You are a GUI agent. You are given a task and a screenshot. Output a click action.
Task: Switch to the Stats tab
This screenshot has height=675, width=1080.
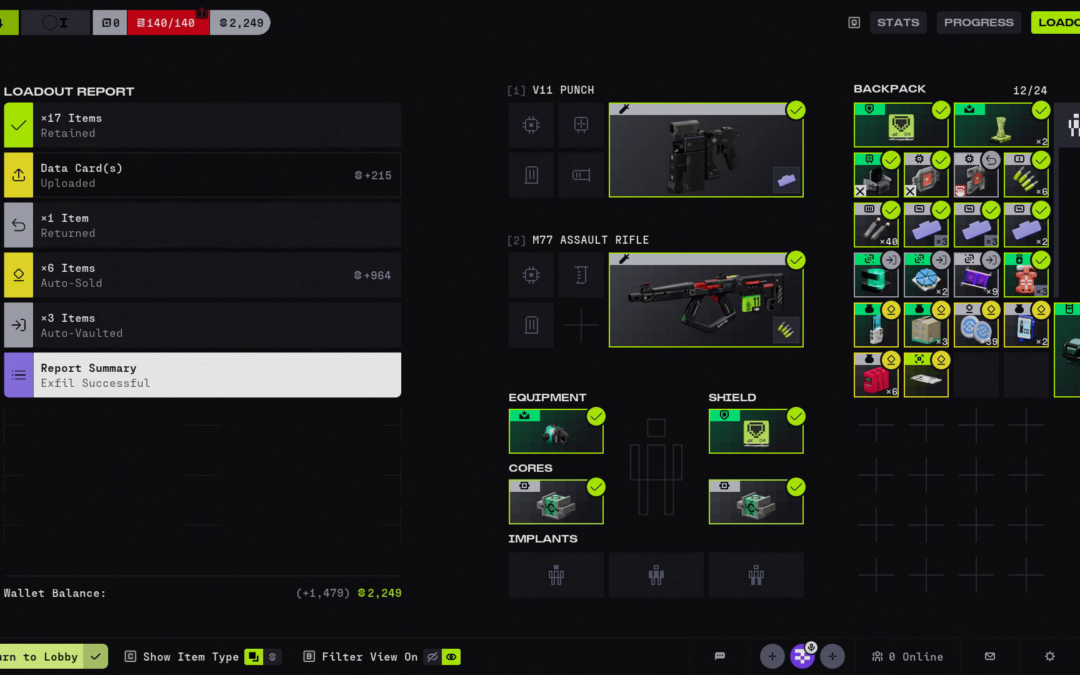(x=897, y=22)
